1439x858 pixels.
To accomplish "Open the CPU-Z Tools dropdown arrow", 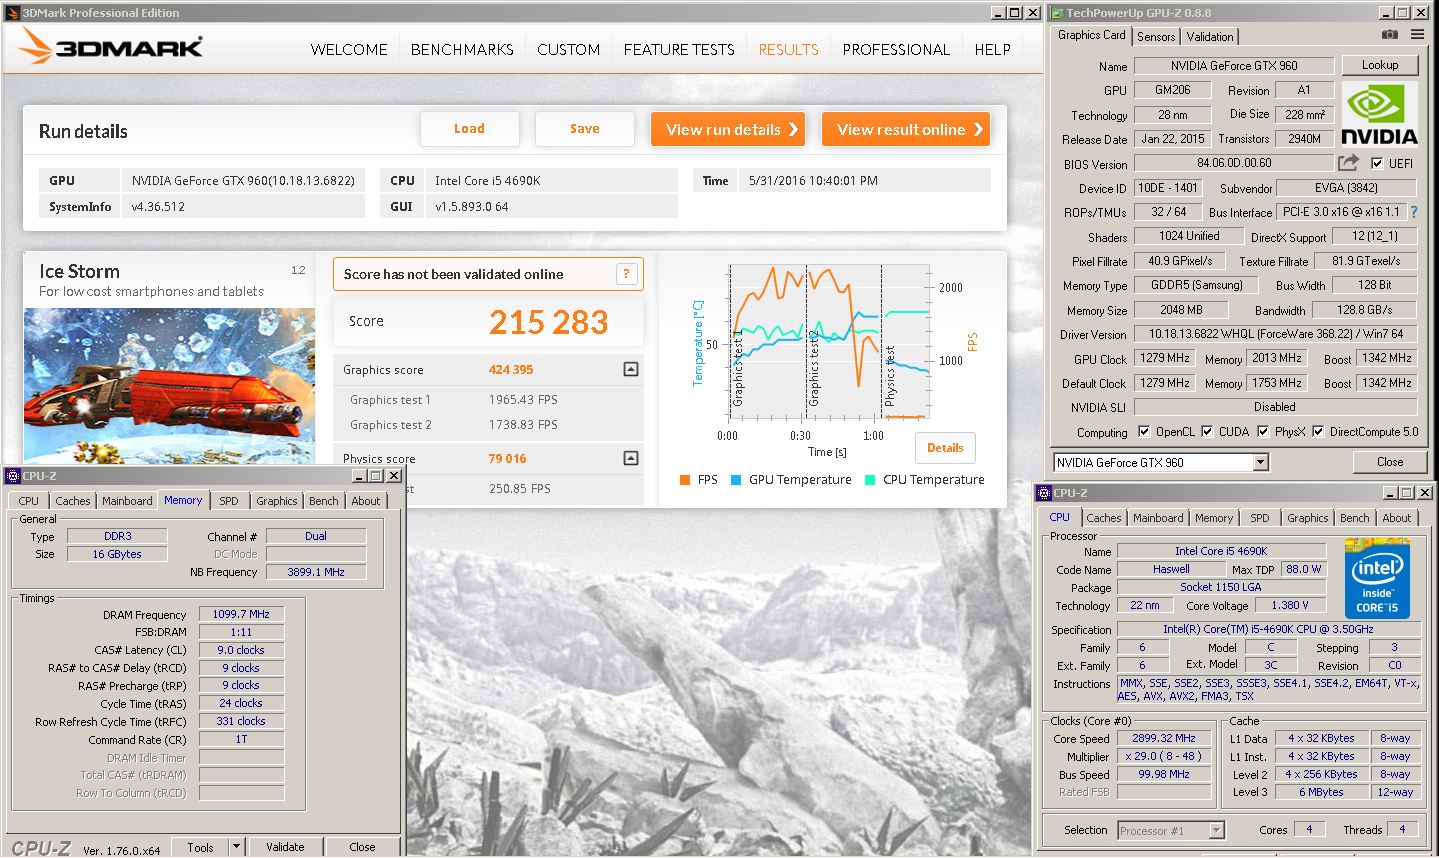I will pyautogui.click(x=236, y=846).
